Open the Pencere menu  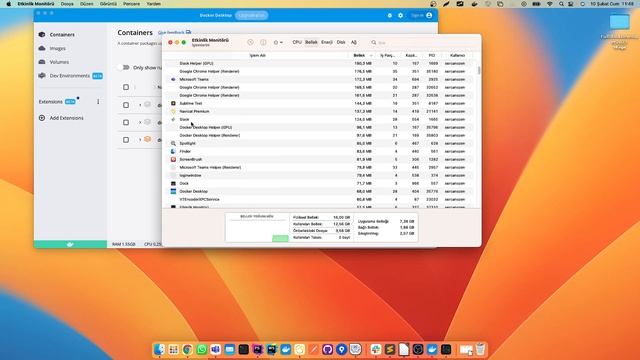[x=131, y=4]
